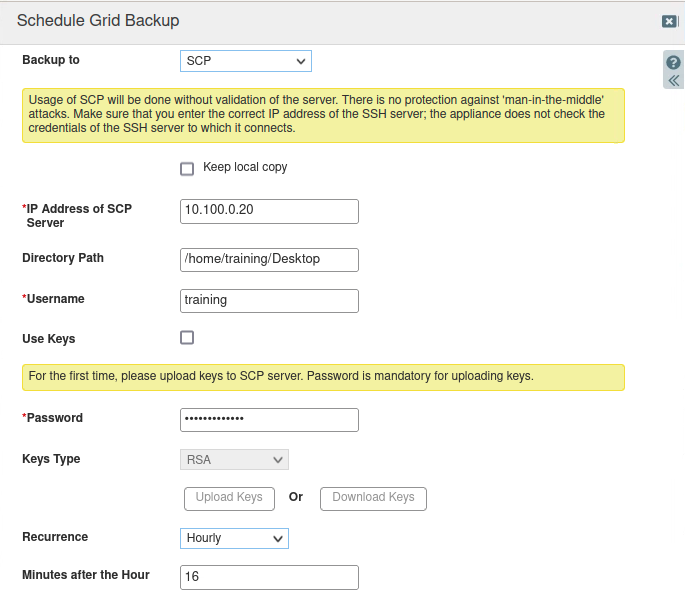The width and height of the screenshot is (685, 598).
Task: Click the Recurrence label
Action: [55, 537]
